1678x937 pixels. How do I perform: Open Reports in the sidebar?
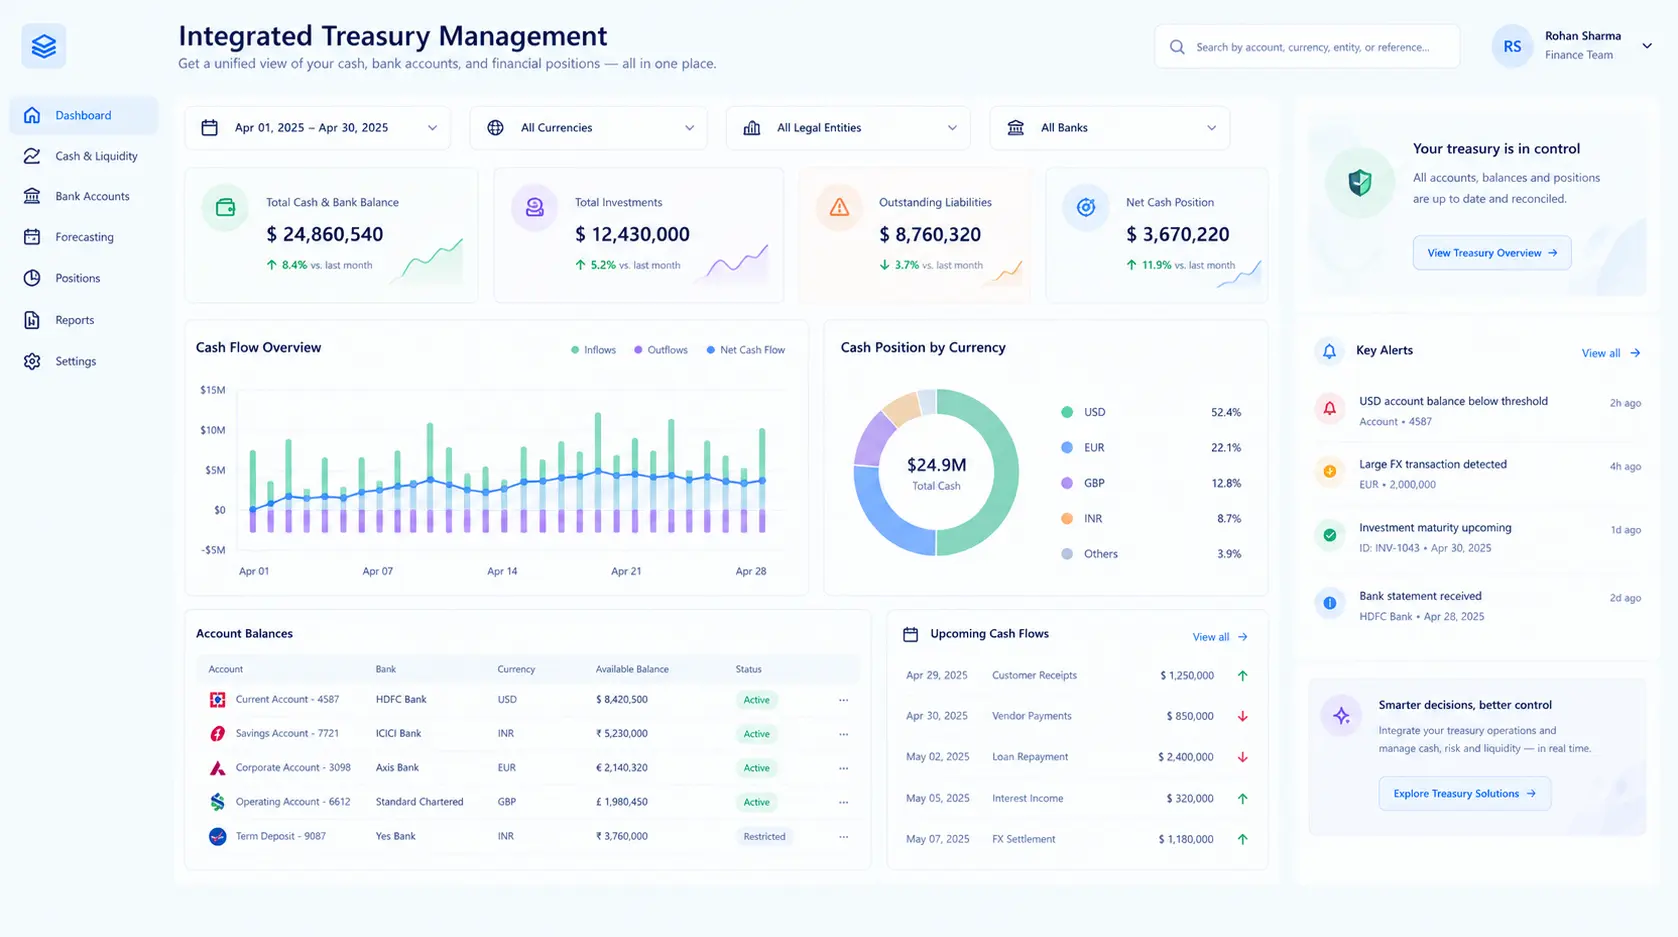pos(84,320)
